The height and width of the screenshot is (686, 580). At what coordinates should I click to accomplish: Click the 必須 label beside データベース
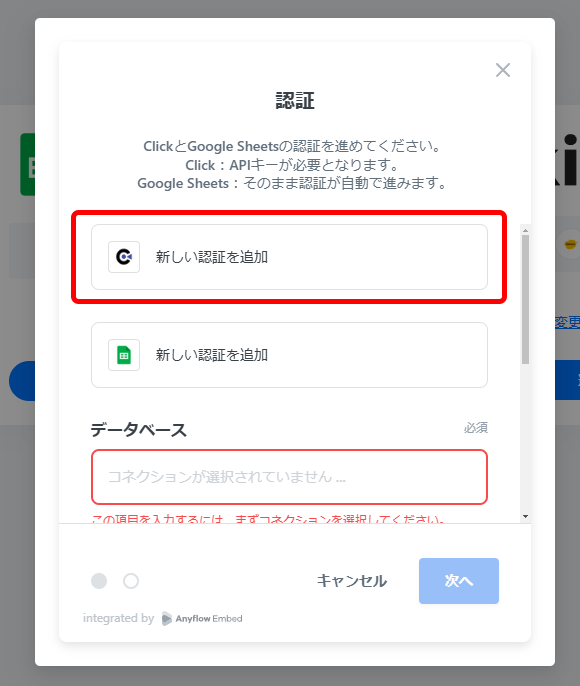click(475, 427)
